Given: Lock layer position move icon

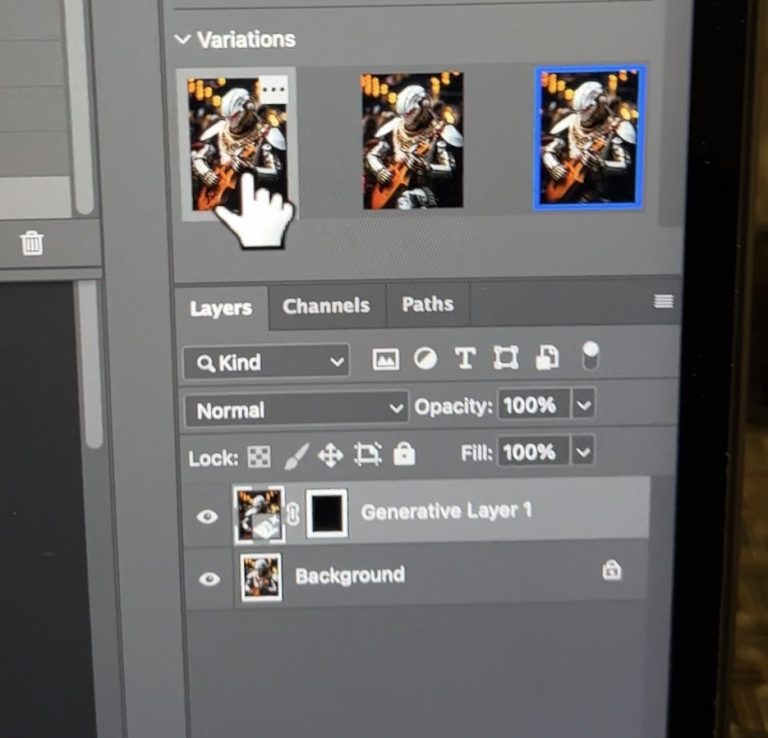Looking at the screenshot, I should pos(330,457).
